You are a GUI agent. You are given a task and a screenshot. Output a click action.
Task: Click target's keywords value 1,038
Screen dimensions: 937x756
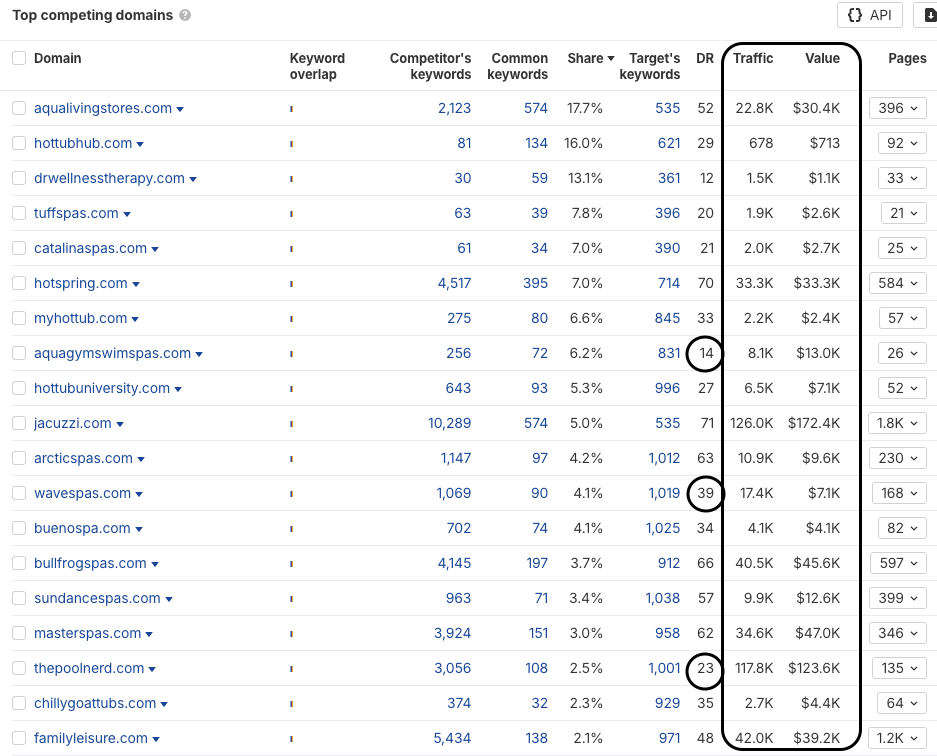[663, 598]
